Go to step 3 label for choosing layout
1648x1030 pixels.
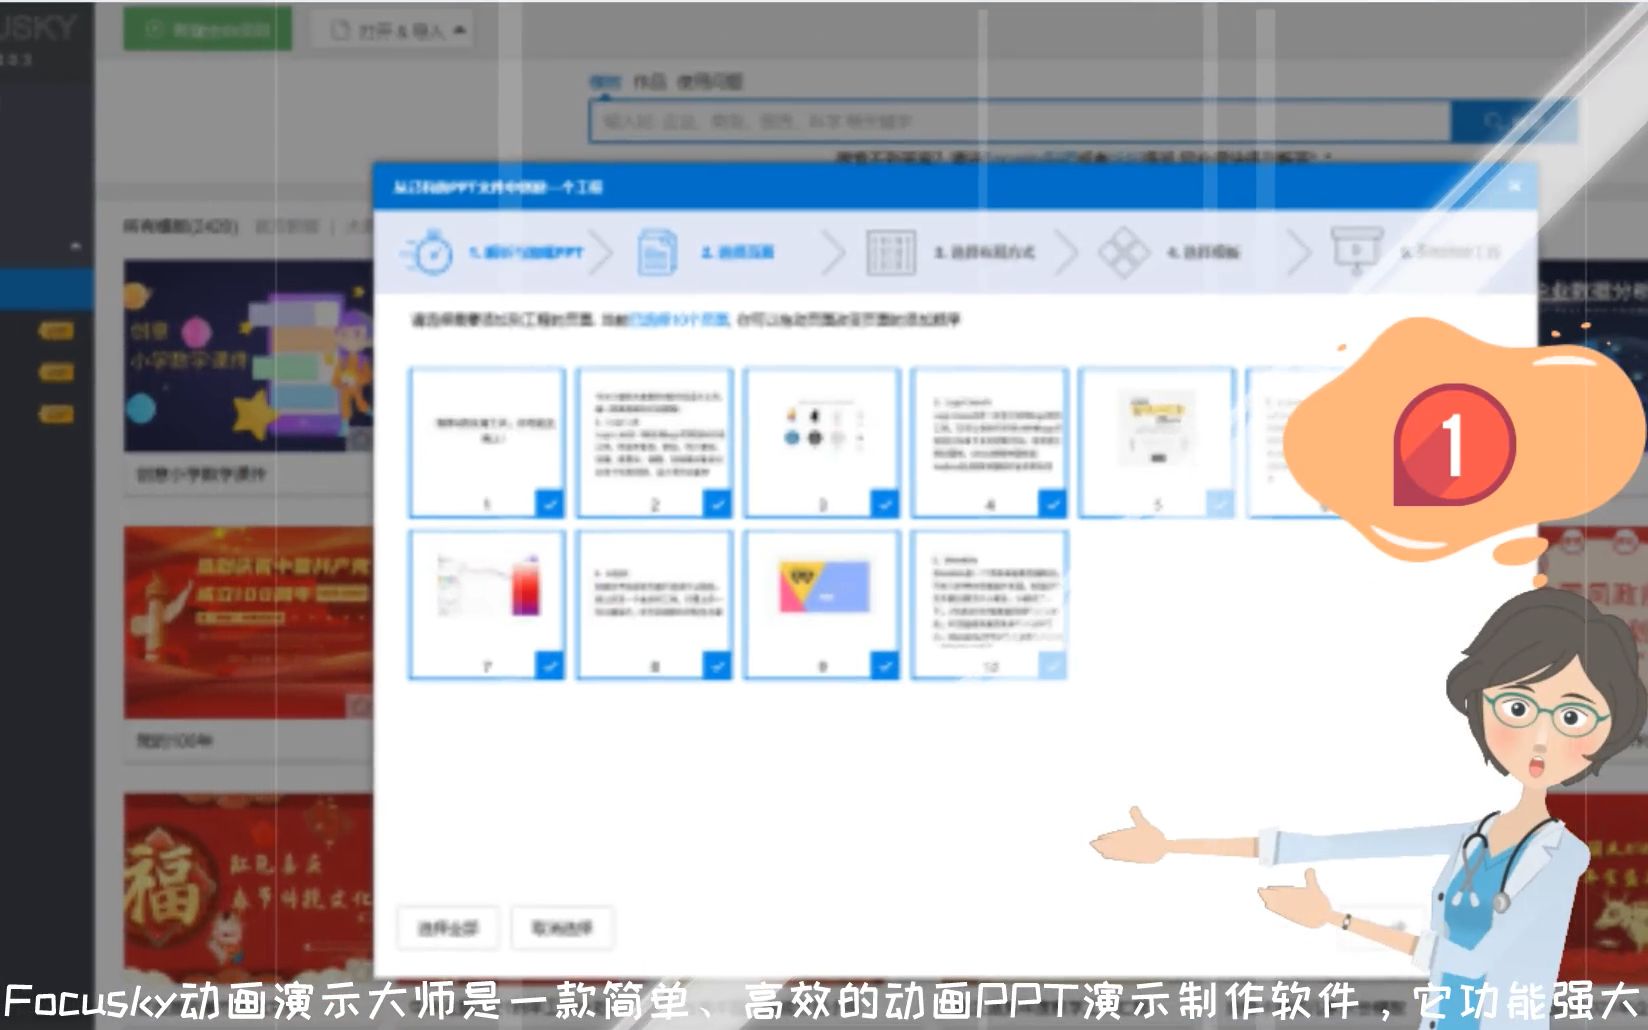(985, 252)
